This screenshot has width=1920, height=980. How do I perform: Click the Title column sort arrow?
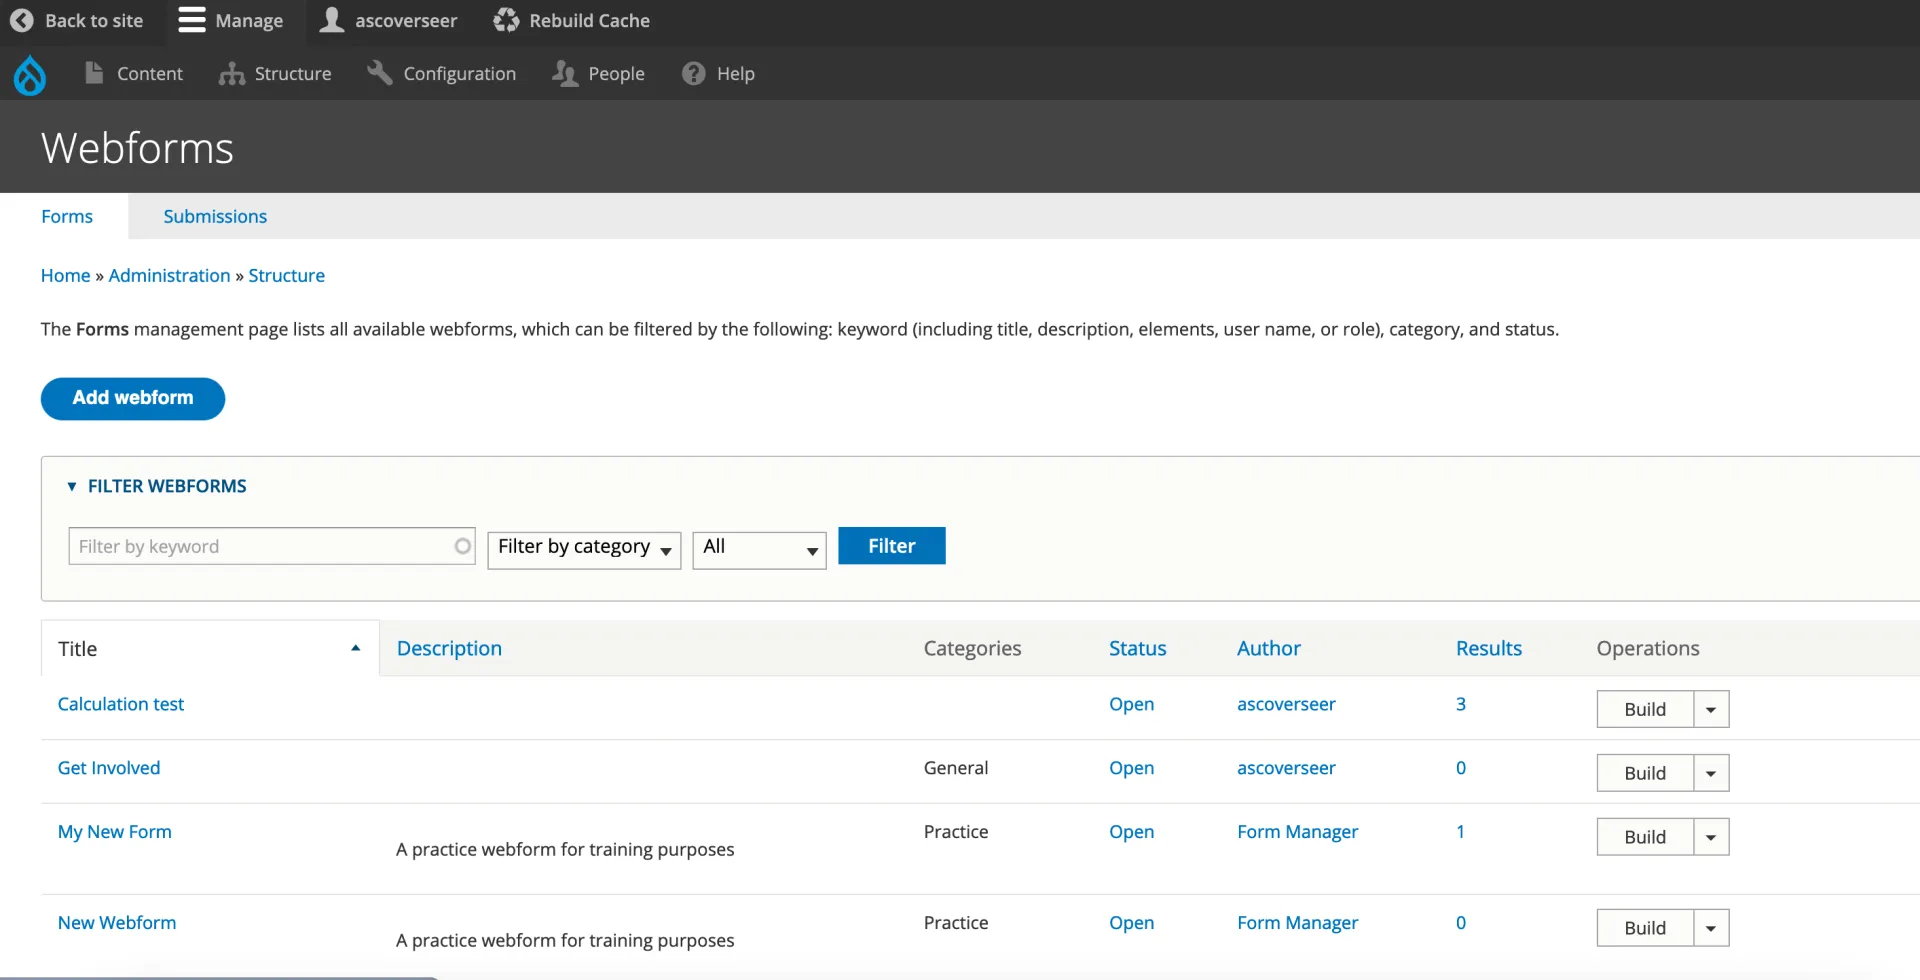pos(355,648)
